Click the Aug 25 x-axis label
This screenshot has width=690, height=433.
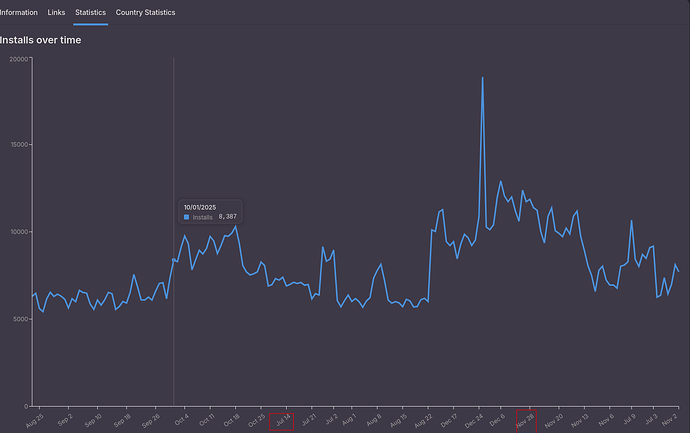click(x=35, y=420)
